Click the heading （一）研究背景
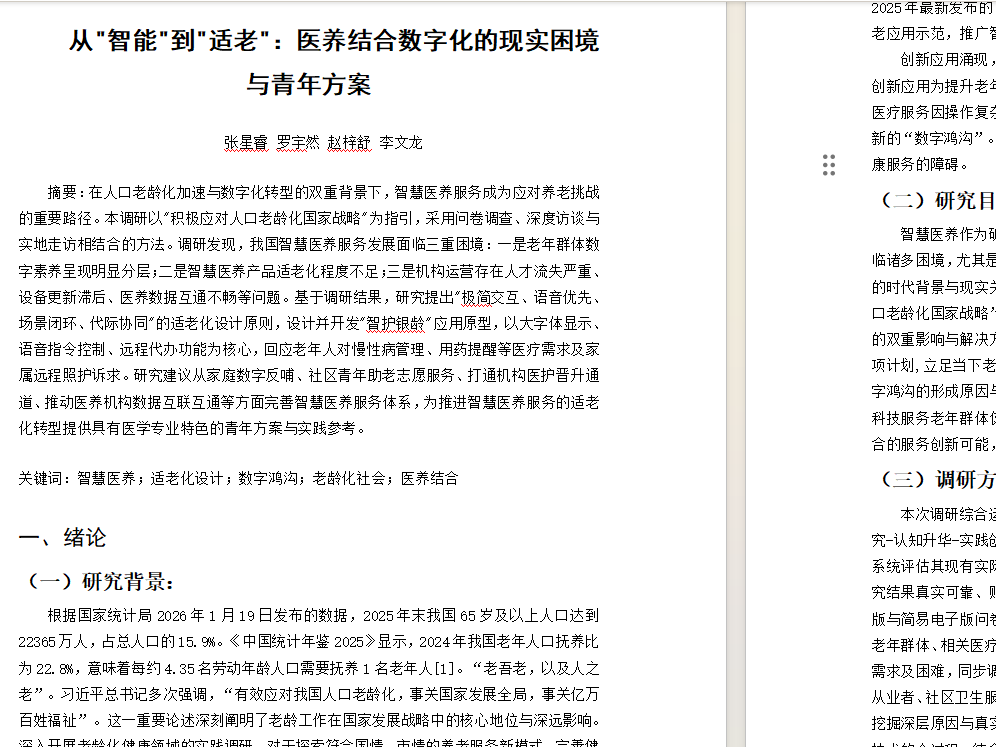 click(98, 581)
